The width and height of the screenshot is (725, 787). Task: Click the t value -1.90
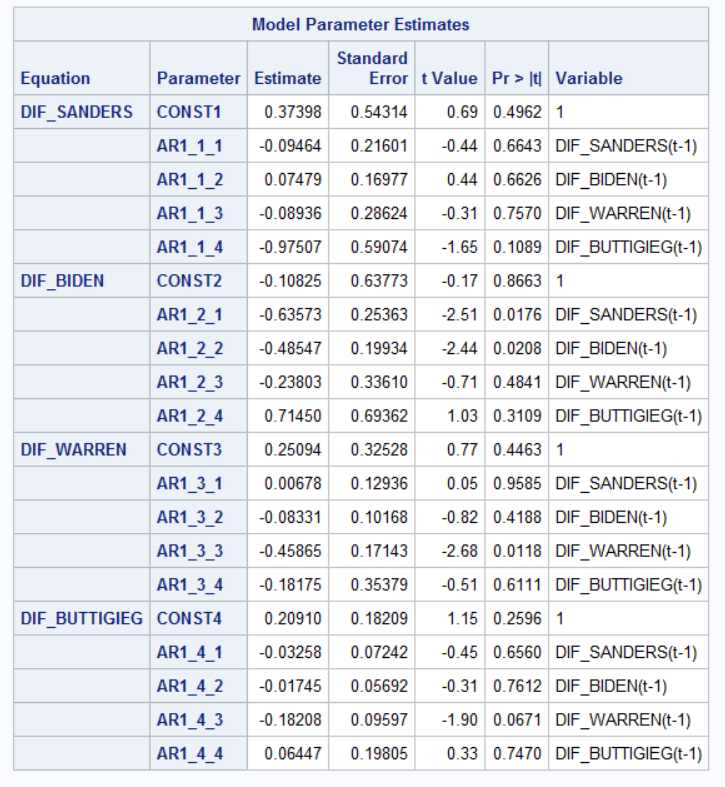pyautogui.click(x=459, y=720)
